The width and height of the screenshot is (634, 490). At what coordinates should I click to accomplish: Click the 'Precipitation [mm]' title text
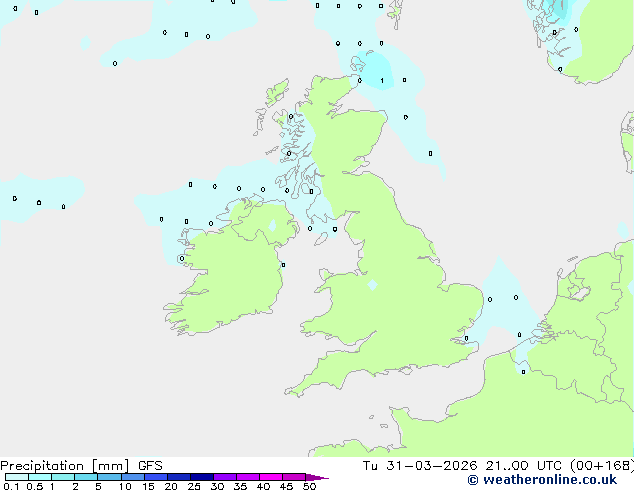click(x=64, y=466)
